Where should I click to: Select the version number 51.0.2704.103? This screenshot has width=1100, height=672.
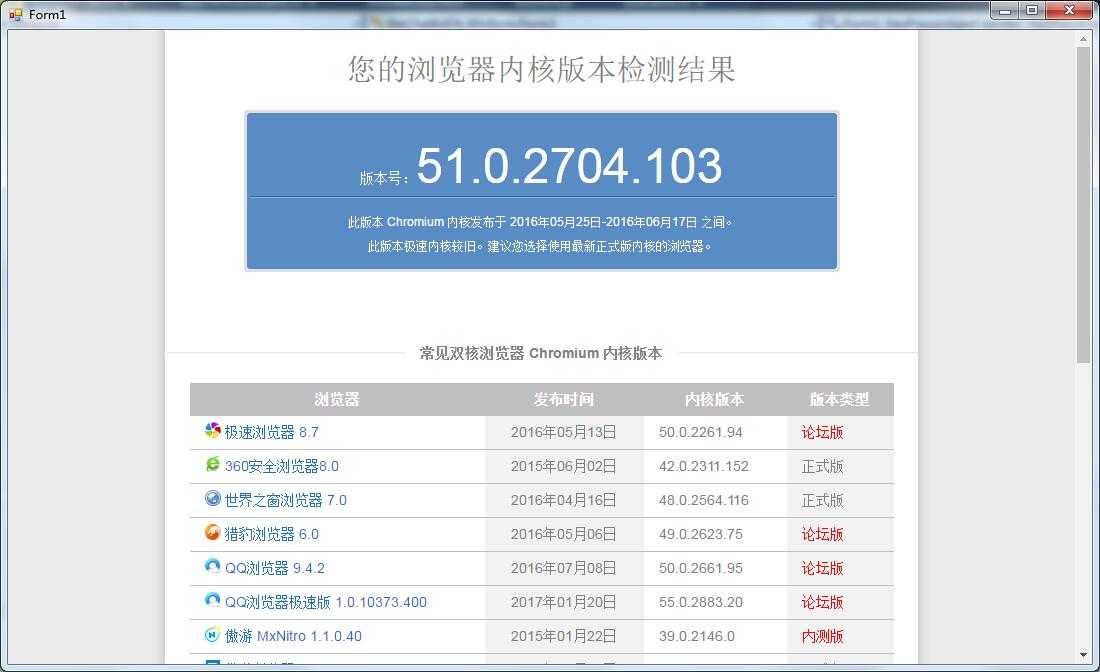(x=569, y=166)
